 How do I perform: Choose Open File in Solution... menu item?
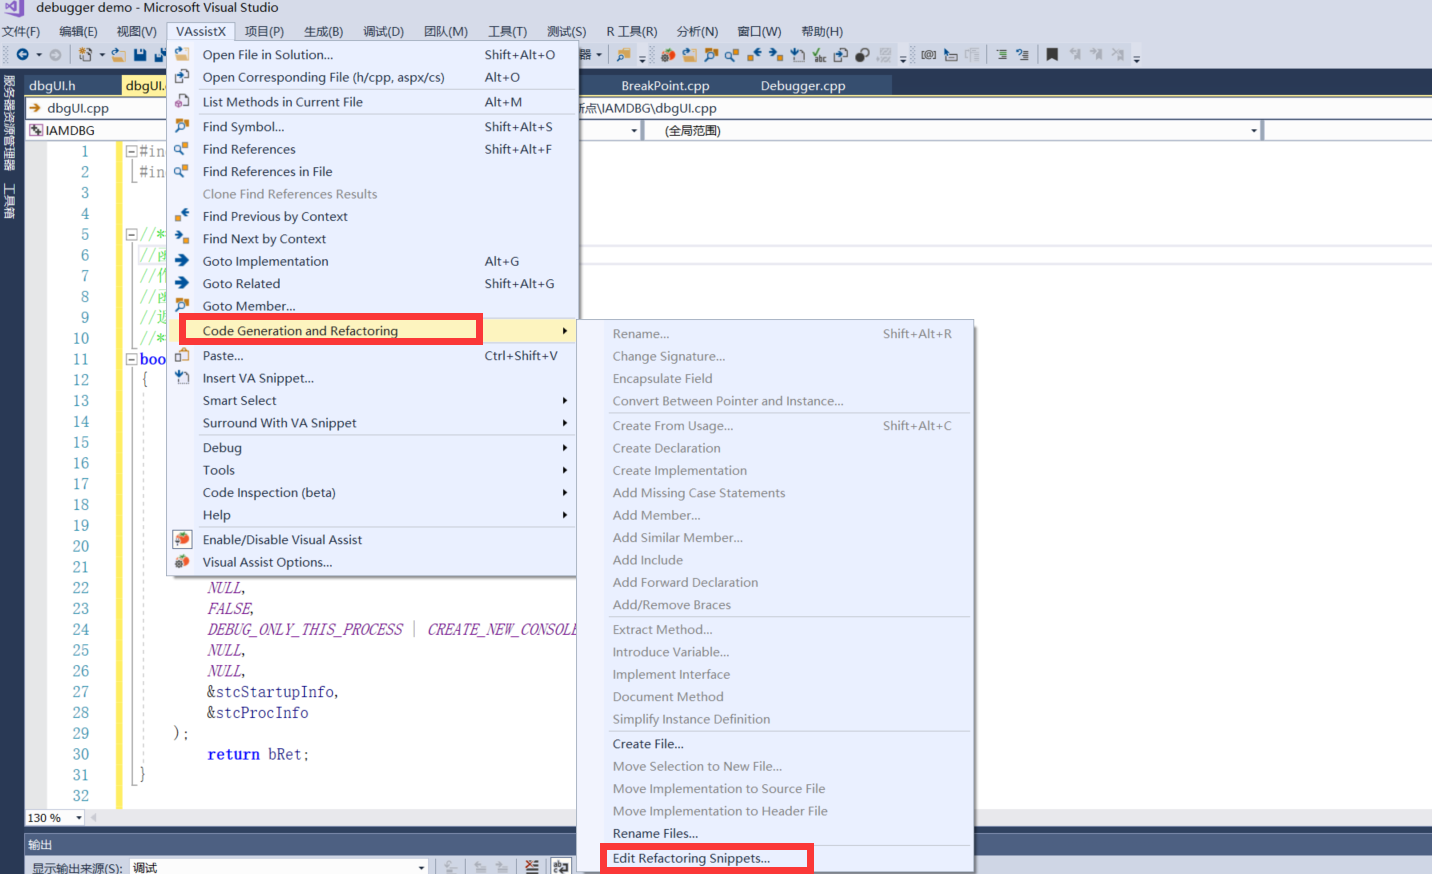pos(372,55)
